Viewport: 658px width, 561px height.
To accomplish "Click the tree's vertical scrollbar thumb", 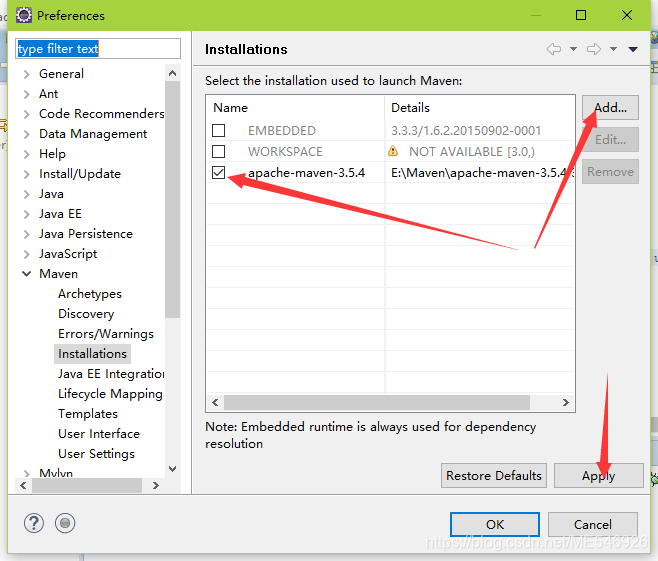I will pyautogui.click(x=172, y=199).
